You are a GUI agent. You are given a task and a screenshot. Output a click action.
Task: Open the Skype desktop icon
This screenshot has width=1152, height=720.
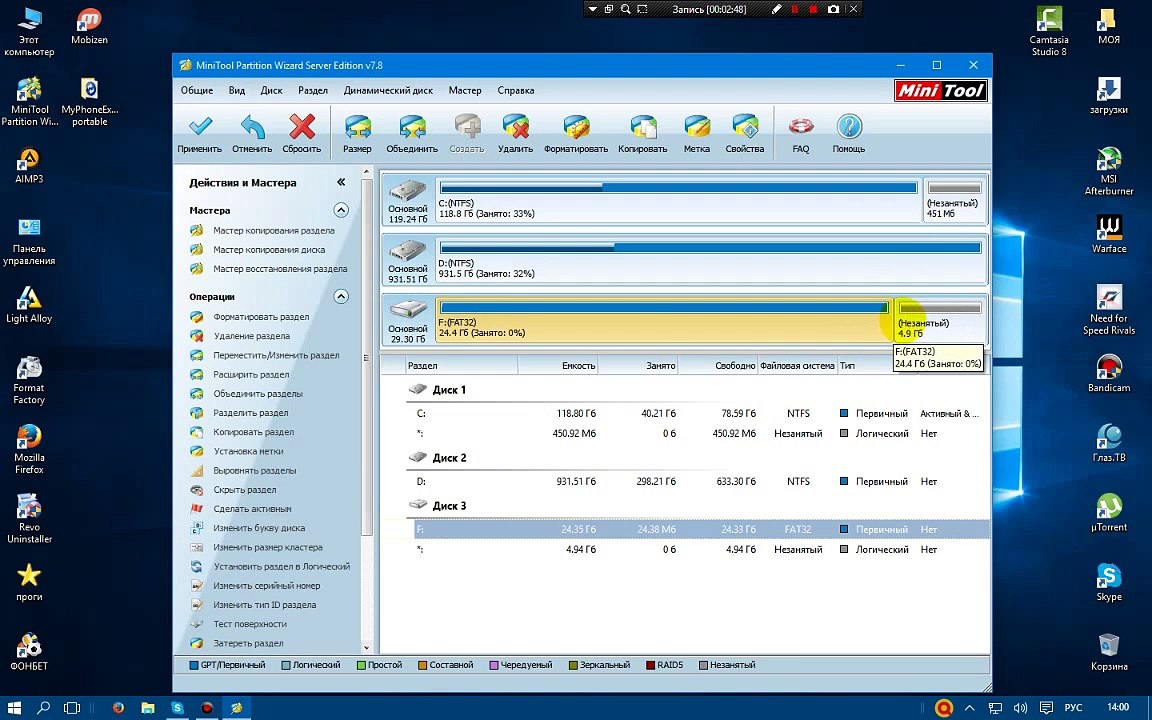click(x=1109, y=582)
